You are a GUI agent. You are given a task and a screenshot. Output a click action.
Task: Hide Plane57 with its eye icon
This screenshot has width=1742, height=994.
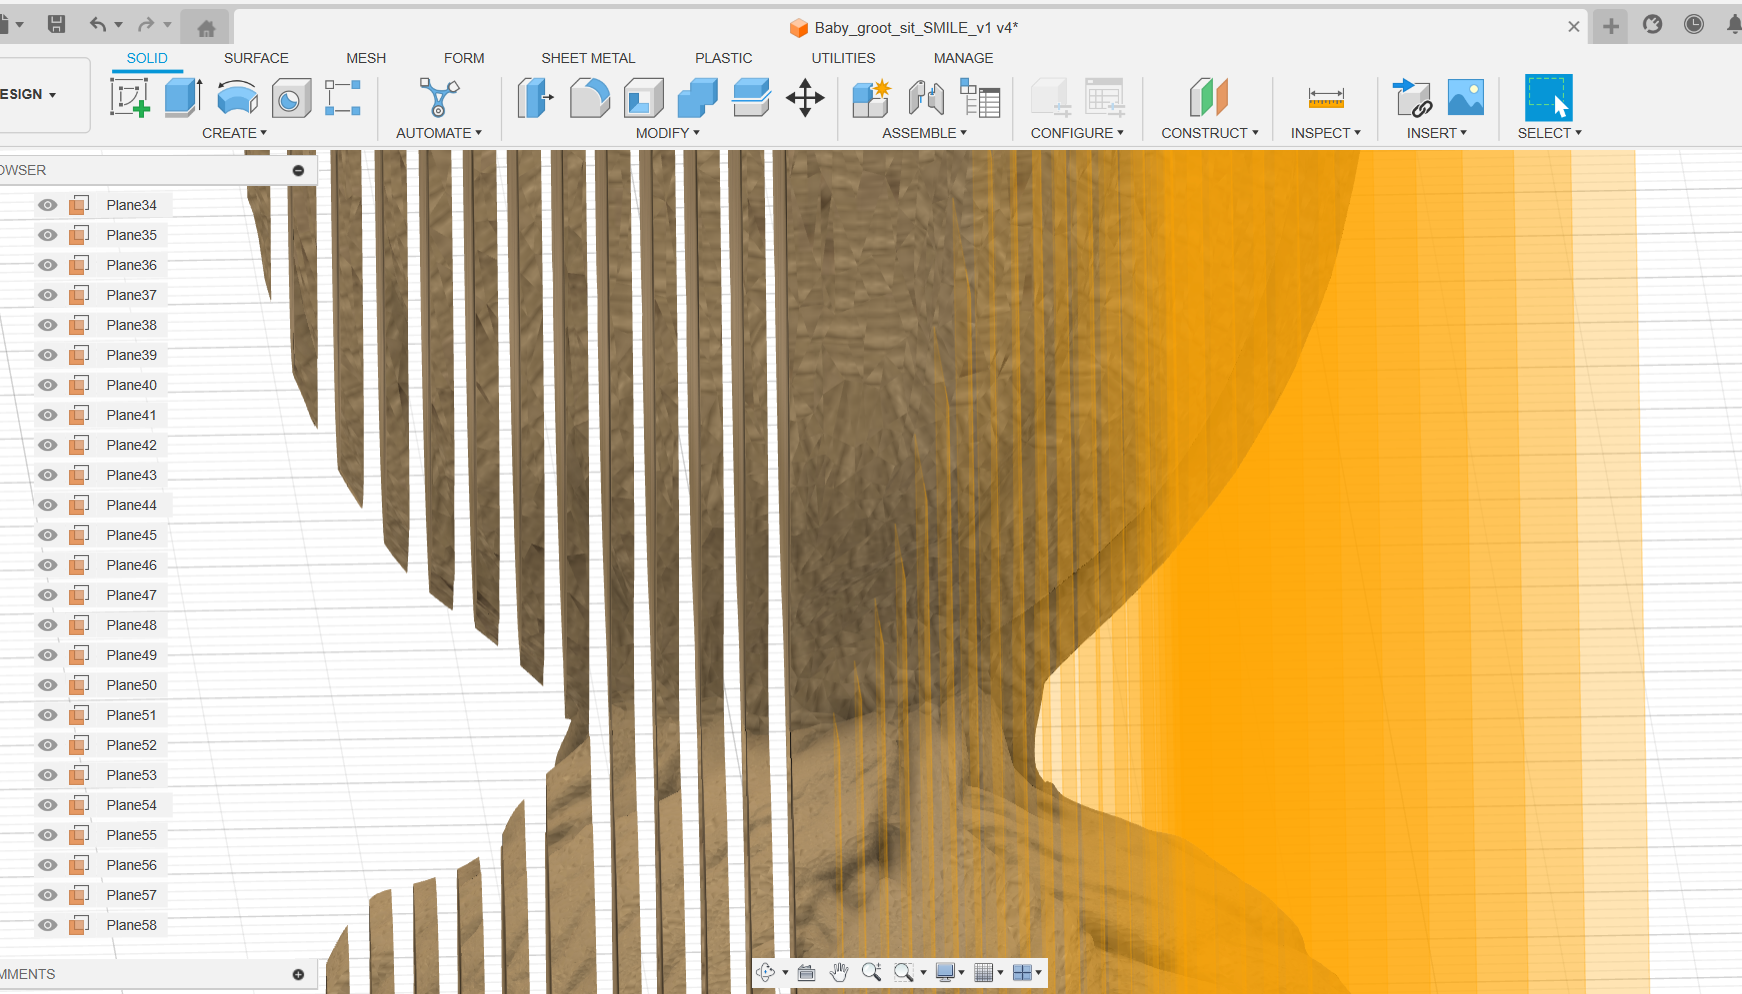tap(47, 895)
